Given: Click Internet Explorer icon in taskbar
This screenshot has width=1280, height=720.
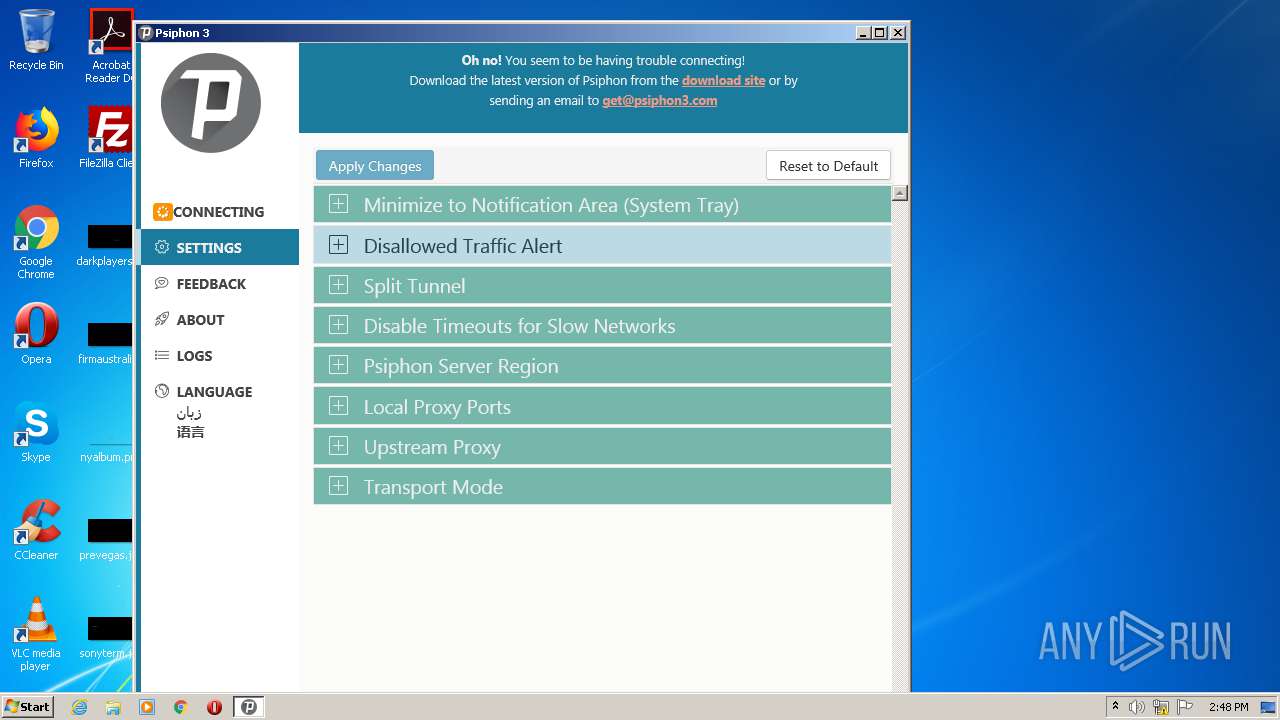Looking at the screenshot, I should click(x=79, y=707).
